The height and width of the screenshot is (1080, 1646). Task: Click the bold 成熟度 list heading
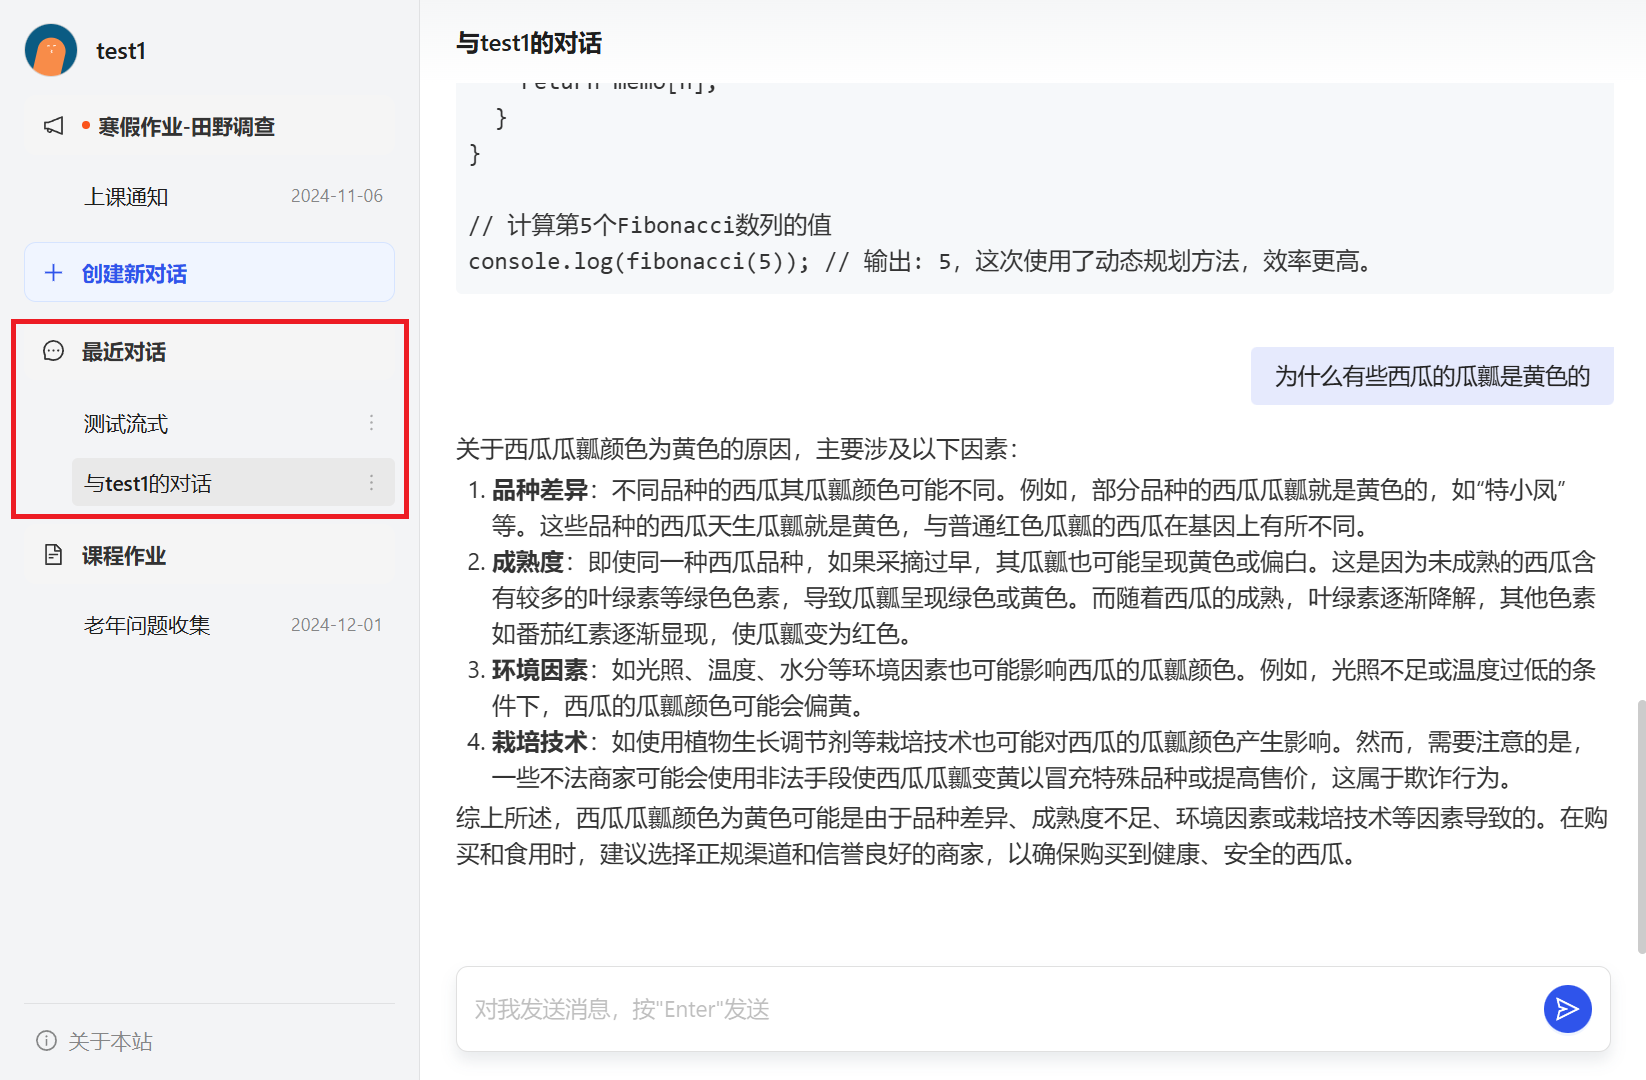[x=528, y=562]
